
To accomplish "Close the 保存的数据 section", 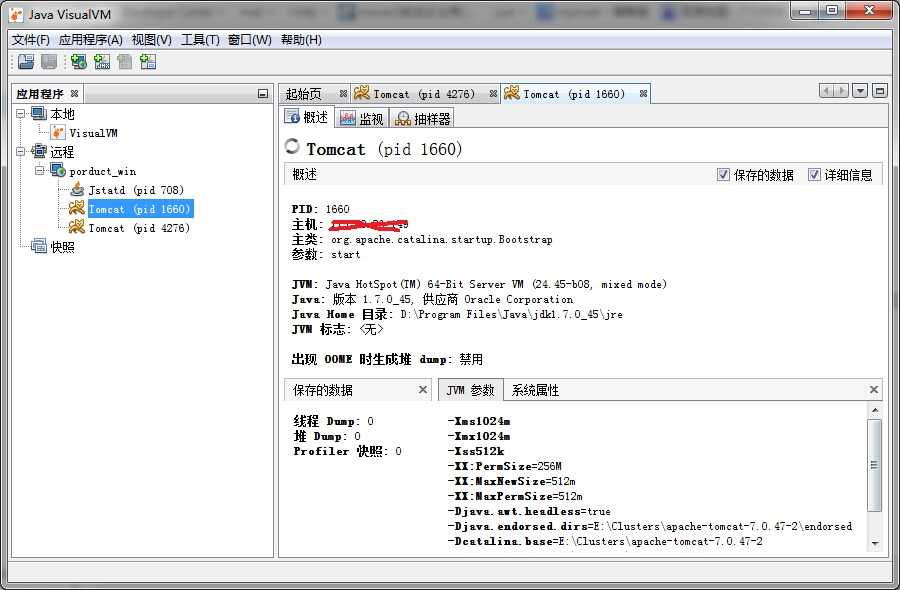I will pos(423,390).
